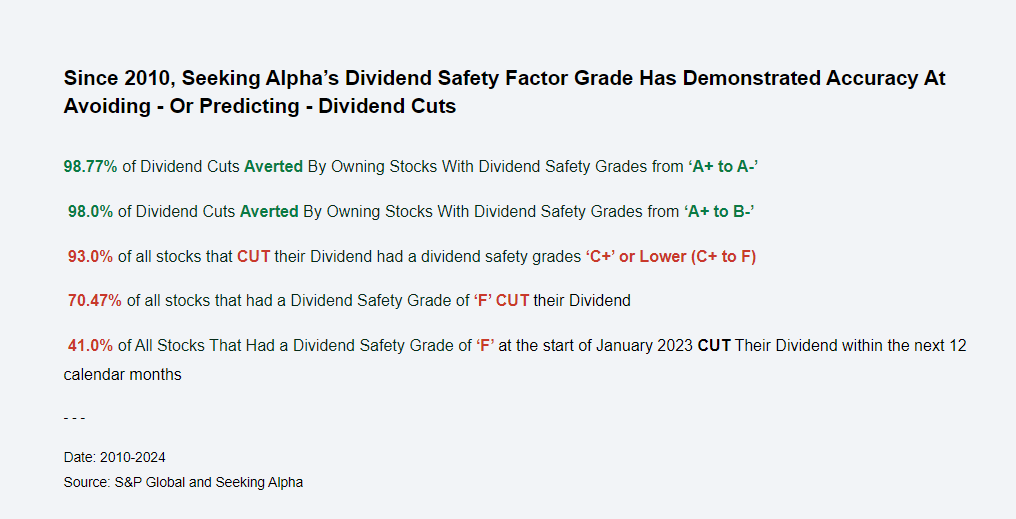The image size is (1016, 519).
Task: Click the green 'A+ to A-' grade text
Action: click(x=722, y=167)
